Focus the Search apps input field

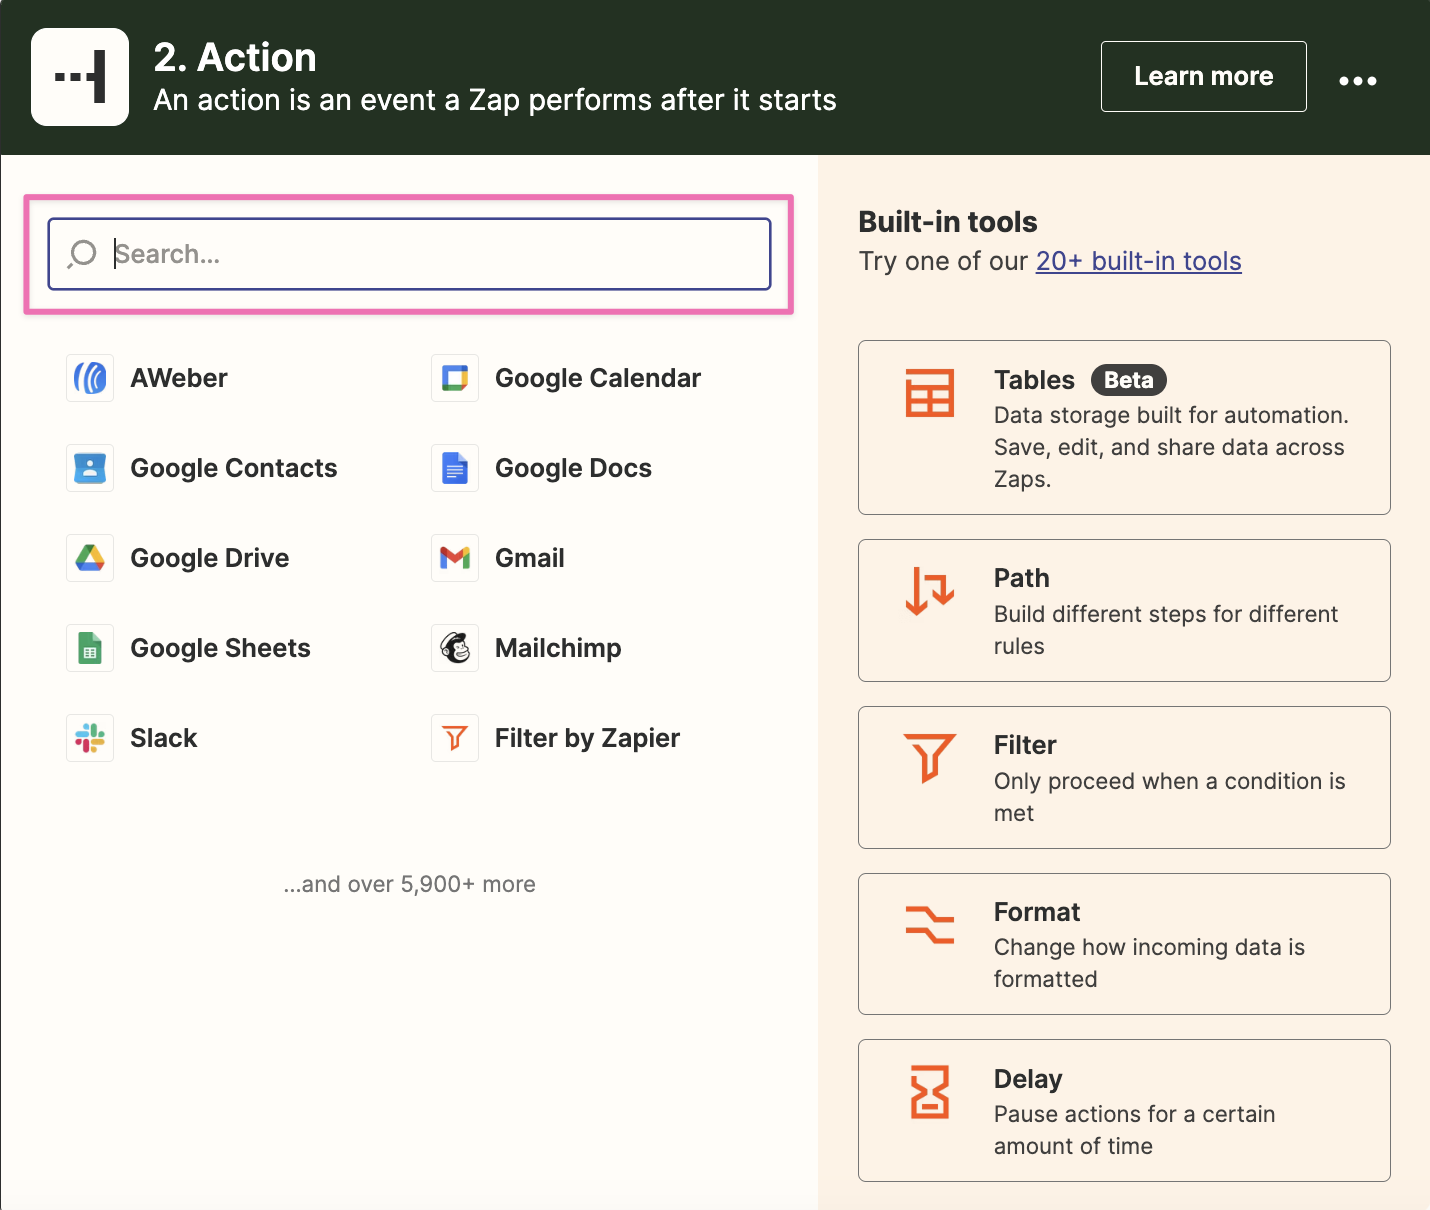[409, 254]
